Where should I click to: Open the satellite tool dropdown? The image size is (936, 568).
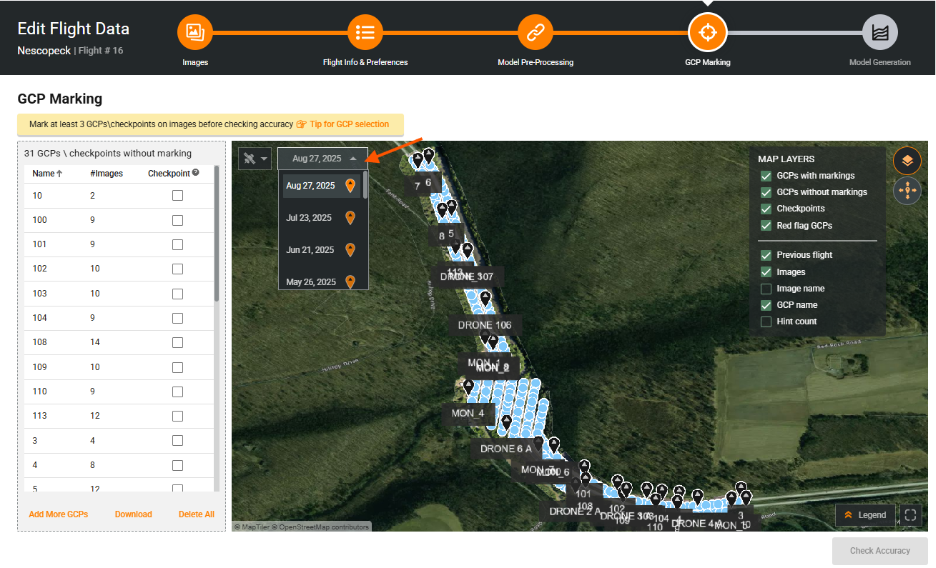tap(256, 158)
